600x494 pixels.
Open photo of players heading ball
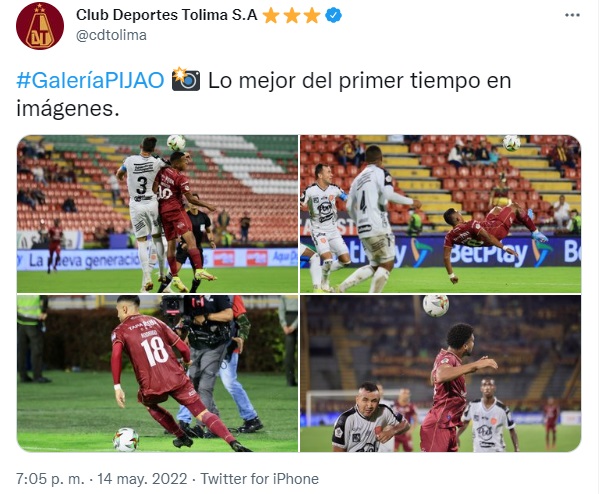click(157, 214)
